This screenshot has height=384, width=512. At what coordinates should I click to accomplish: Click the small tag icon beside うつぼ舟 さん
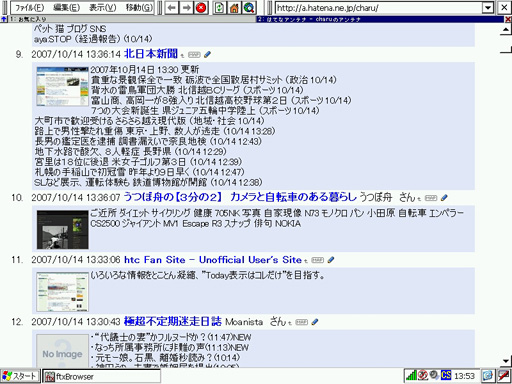tap(431, 198)
